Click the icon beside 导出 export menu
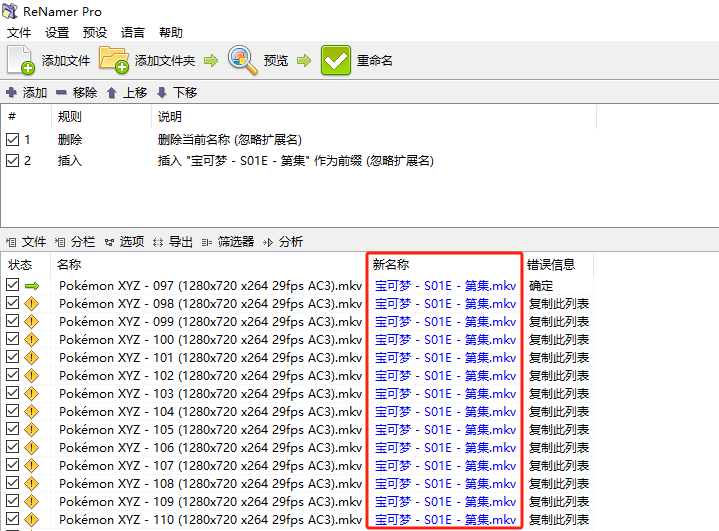719x531 pixels. (x=158, y=242)
